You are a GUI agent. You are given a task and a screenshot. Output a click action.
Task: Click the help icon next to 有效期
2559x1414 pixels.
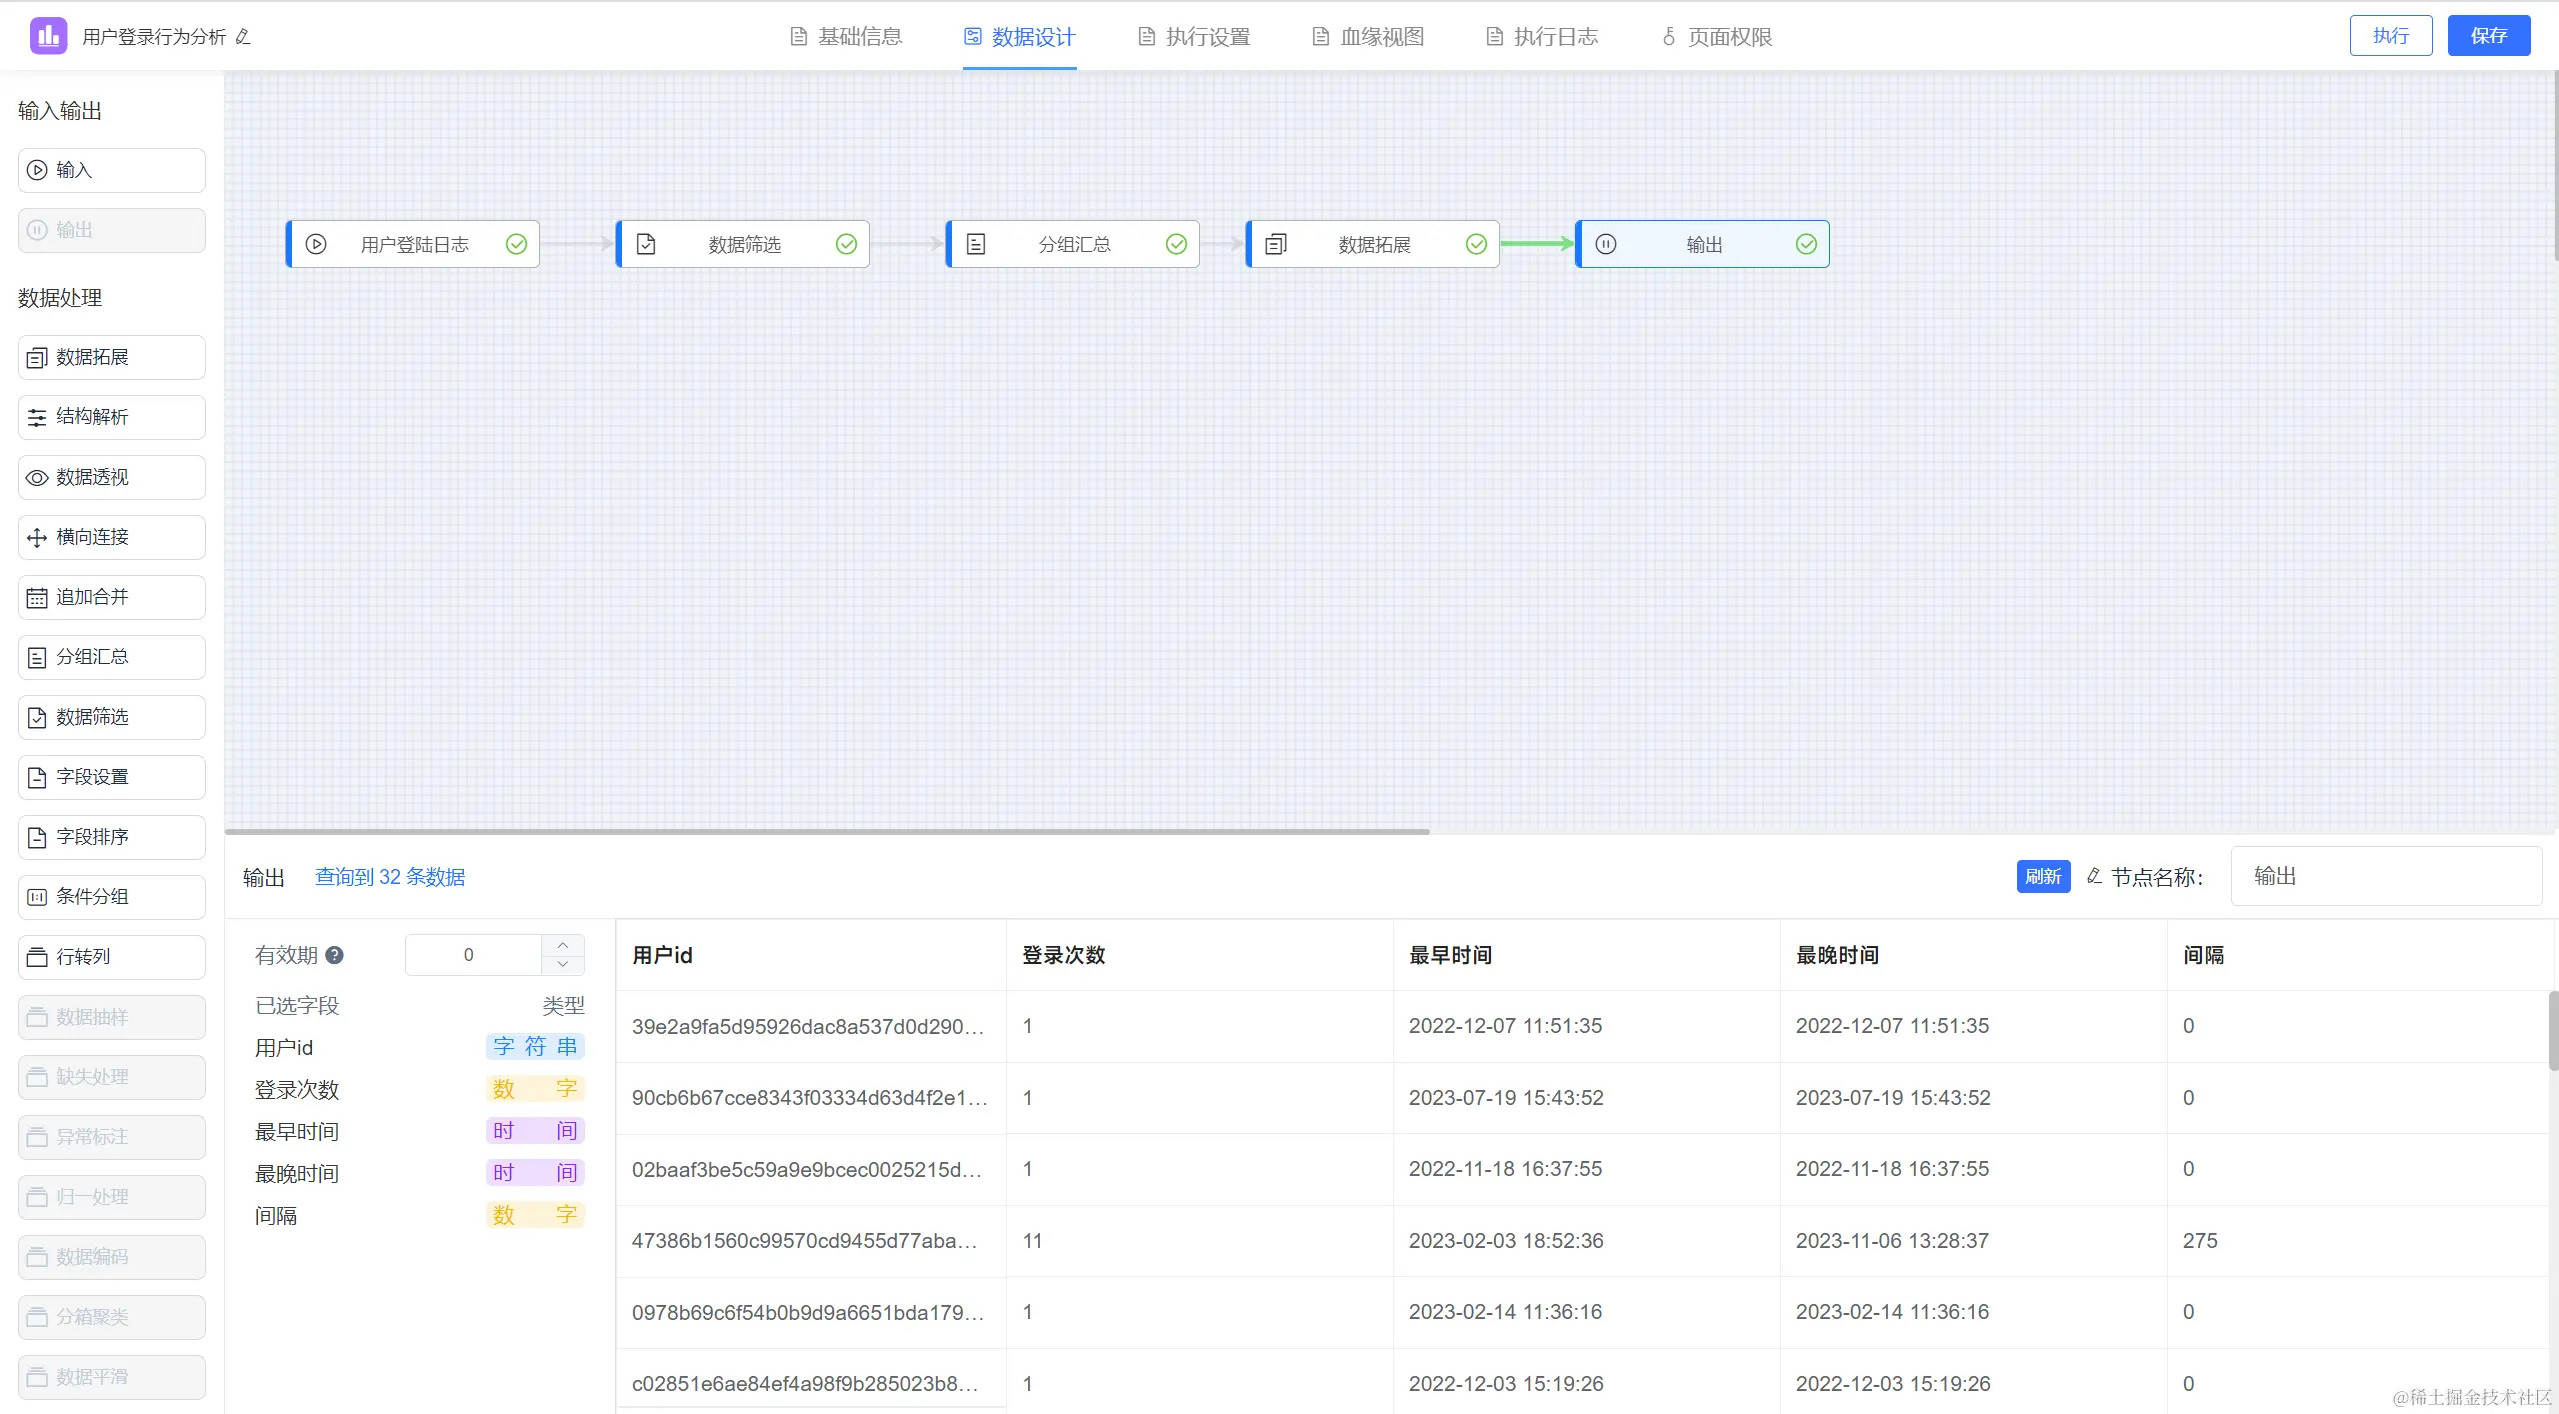[335, 955]
